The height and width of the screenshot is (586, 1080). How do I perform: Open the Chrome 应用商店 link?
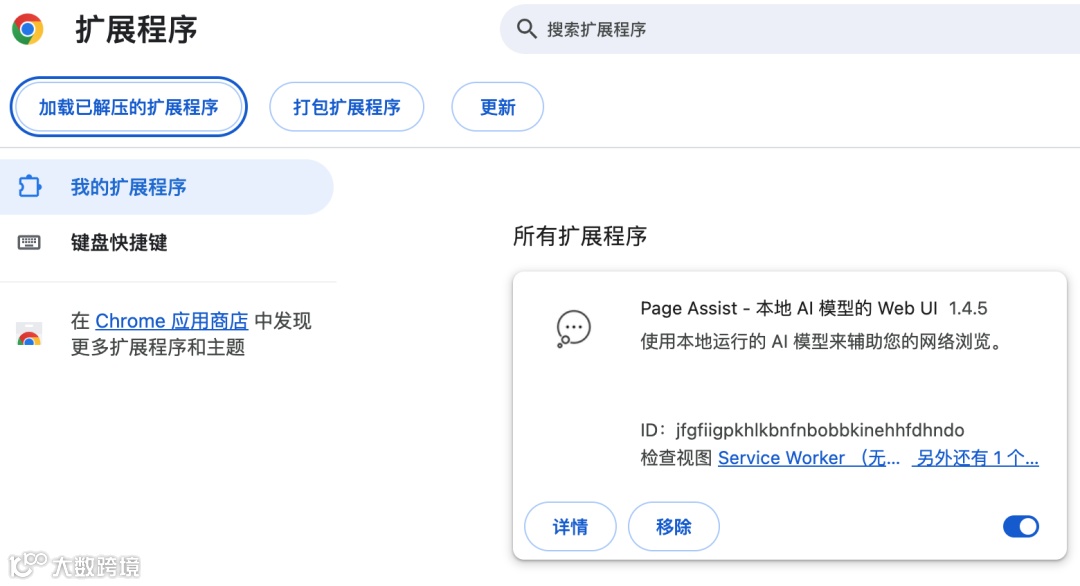click(x=172, y=321)
